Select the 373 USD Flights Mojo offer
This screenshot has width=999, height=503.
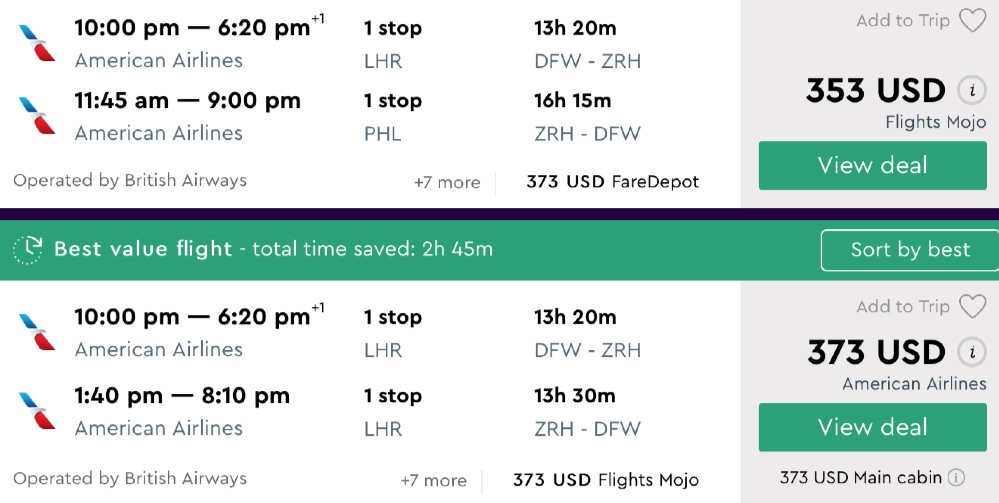click(605, 480)
